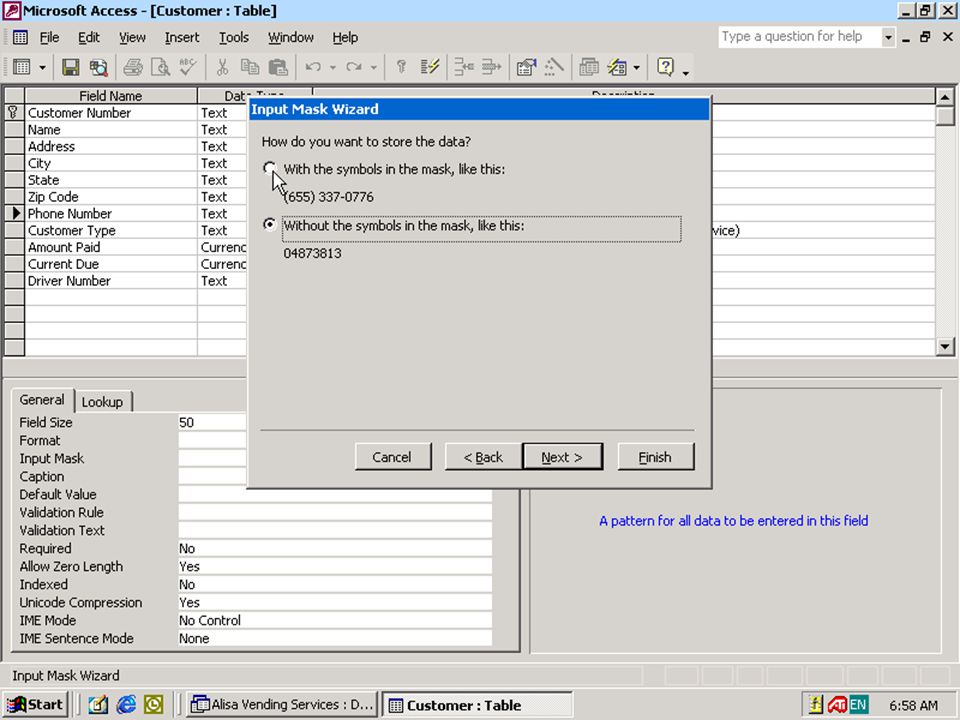Open the Indexes toolbar icon
The width and height of the screenshot is (960, 720).
(x=430, y=67)
